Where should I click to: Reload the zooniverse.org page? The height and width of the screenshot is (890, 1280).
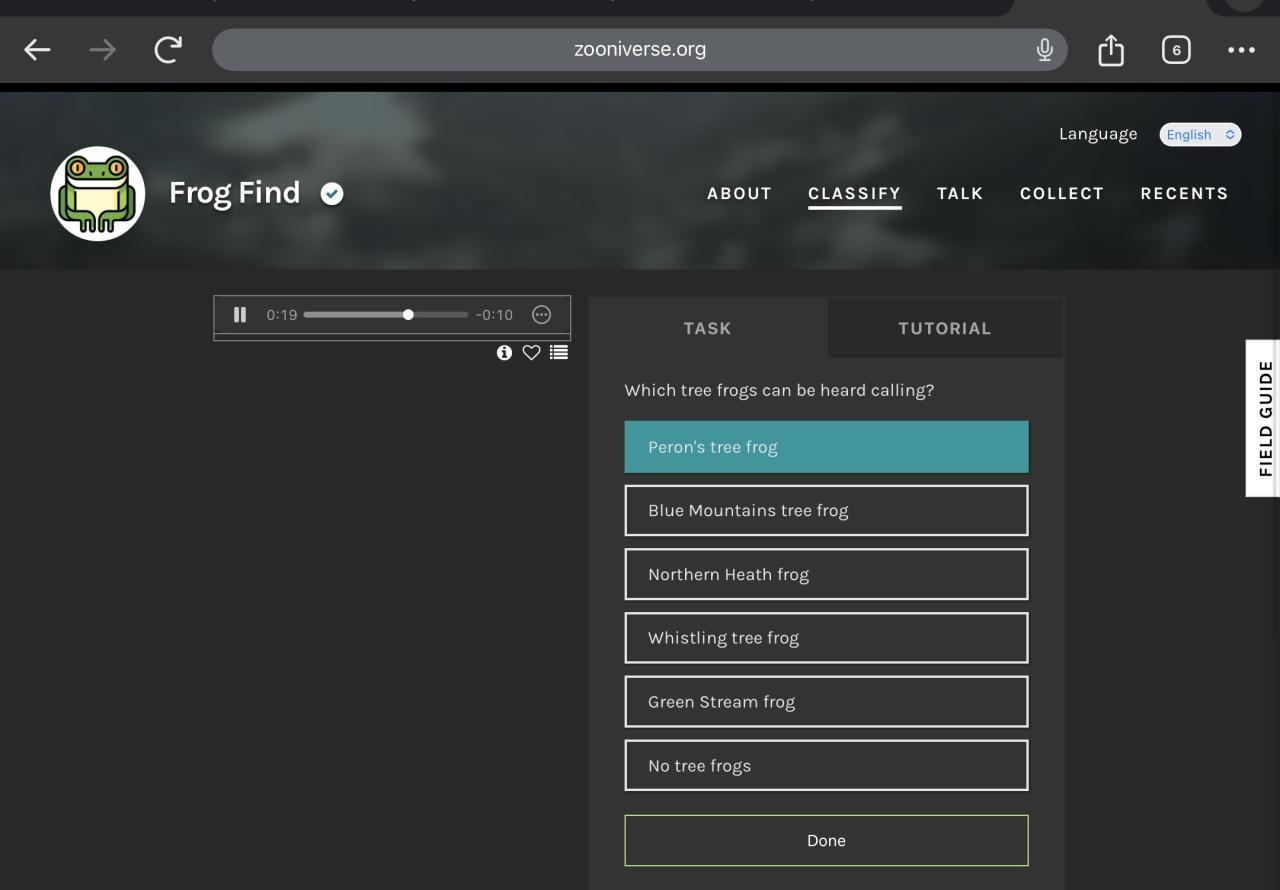click(168, 49)
